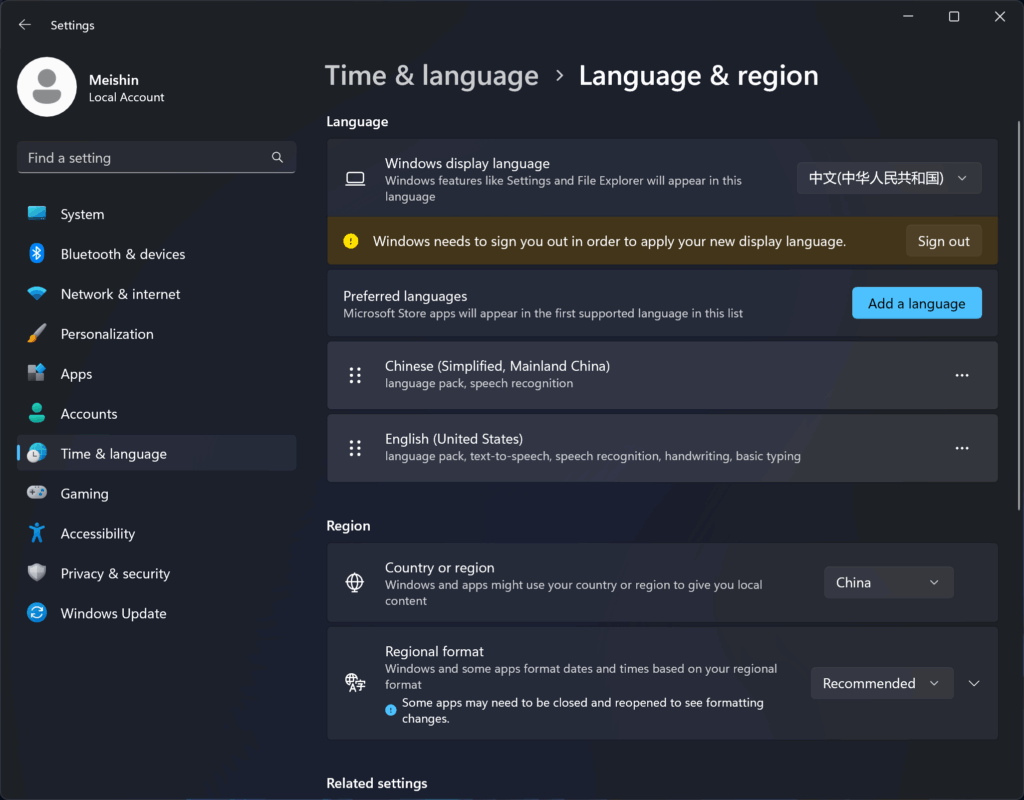Open the Network & internet section

[x=120, y=294]
